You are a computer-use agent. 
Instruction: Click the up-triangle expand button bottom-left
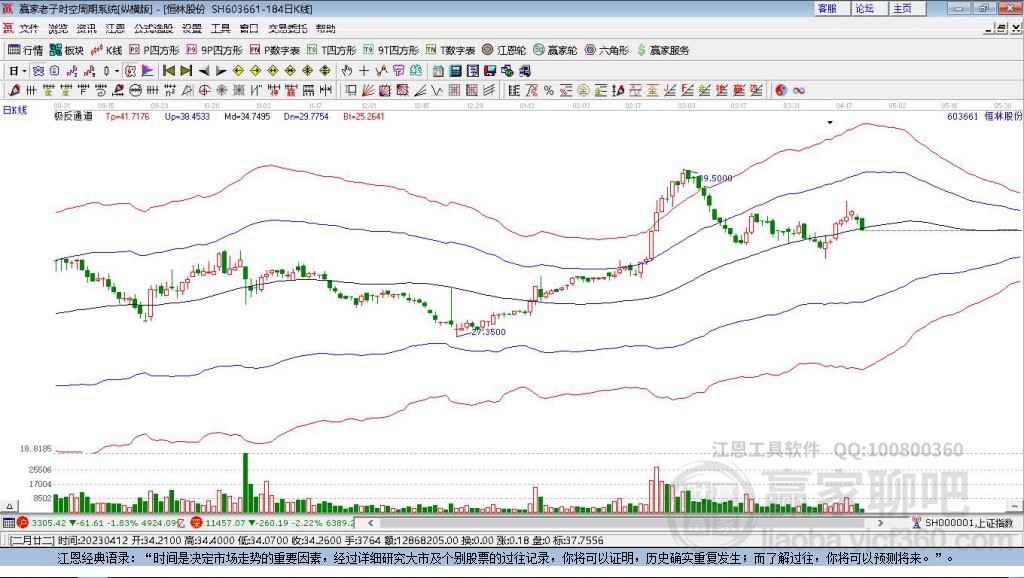click(9, 506)
